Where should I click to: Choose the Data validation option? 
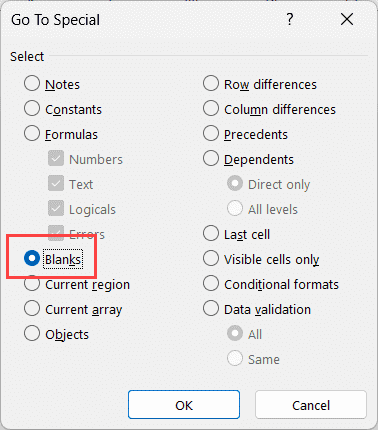pyautogui.click(x=211, y=309)
